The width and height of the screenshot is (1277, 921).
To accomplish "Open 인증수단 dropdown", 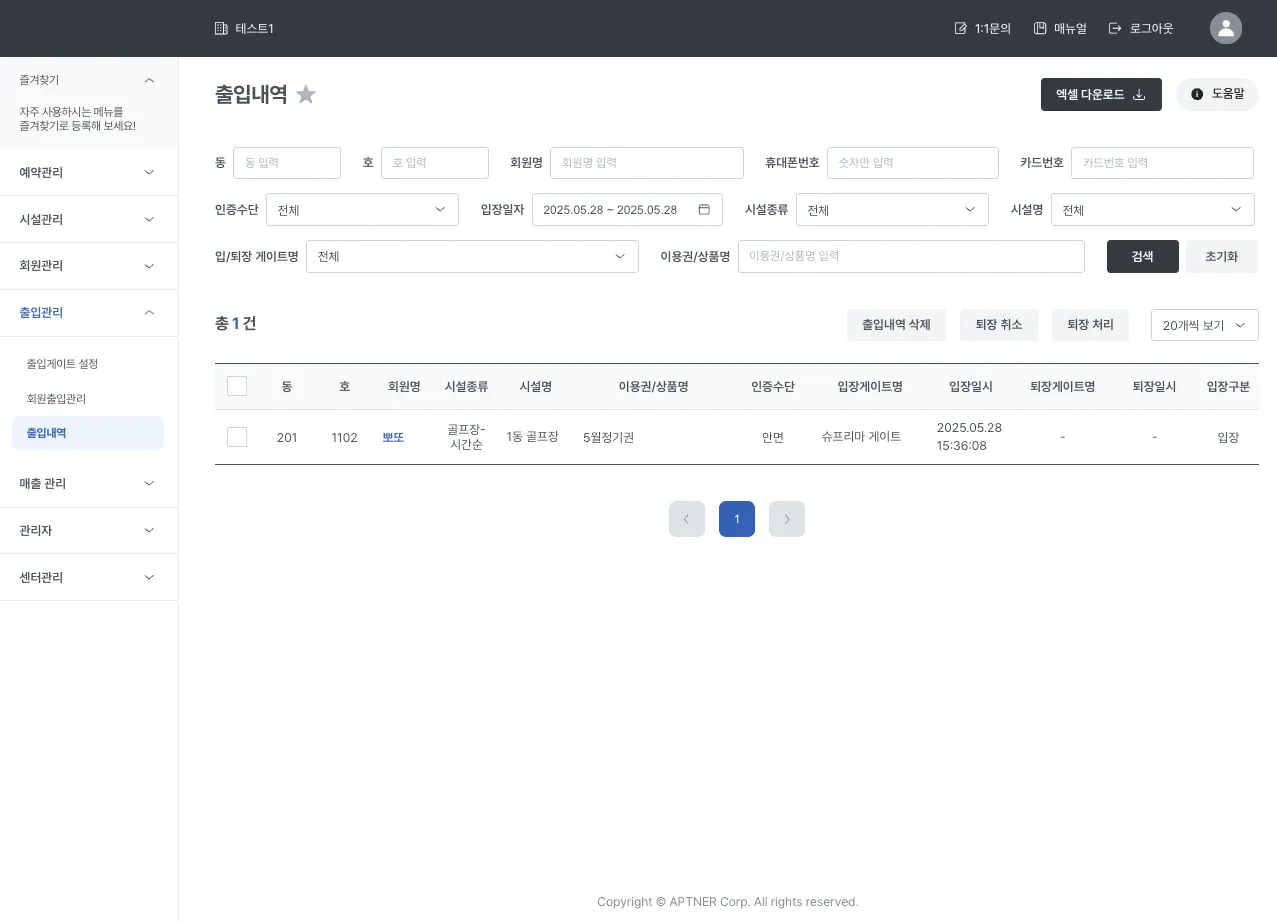I will pyautogui.click(x=362, y=210).
